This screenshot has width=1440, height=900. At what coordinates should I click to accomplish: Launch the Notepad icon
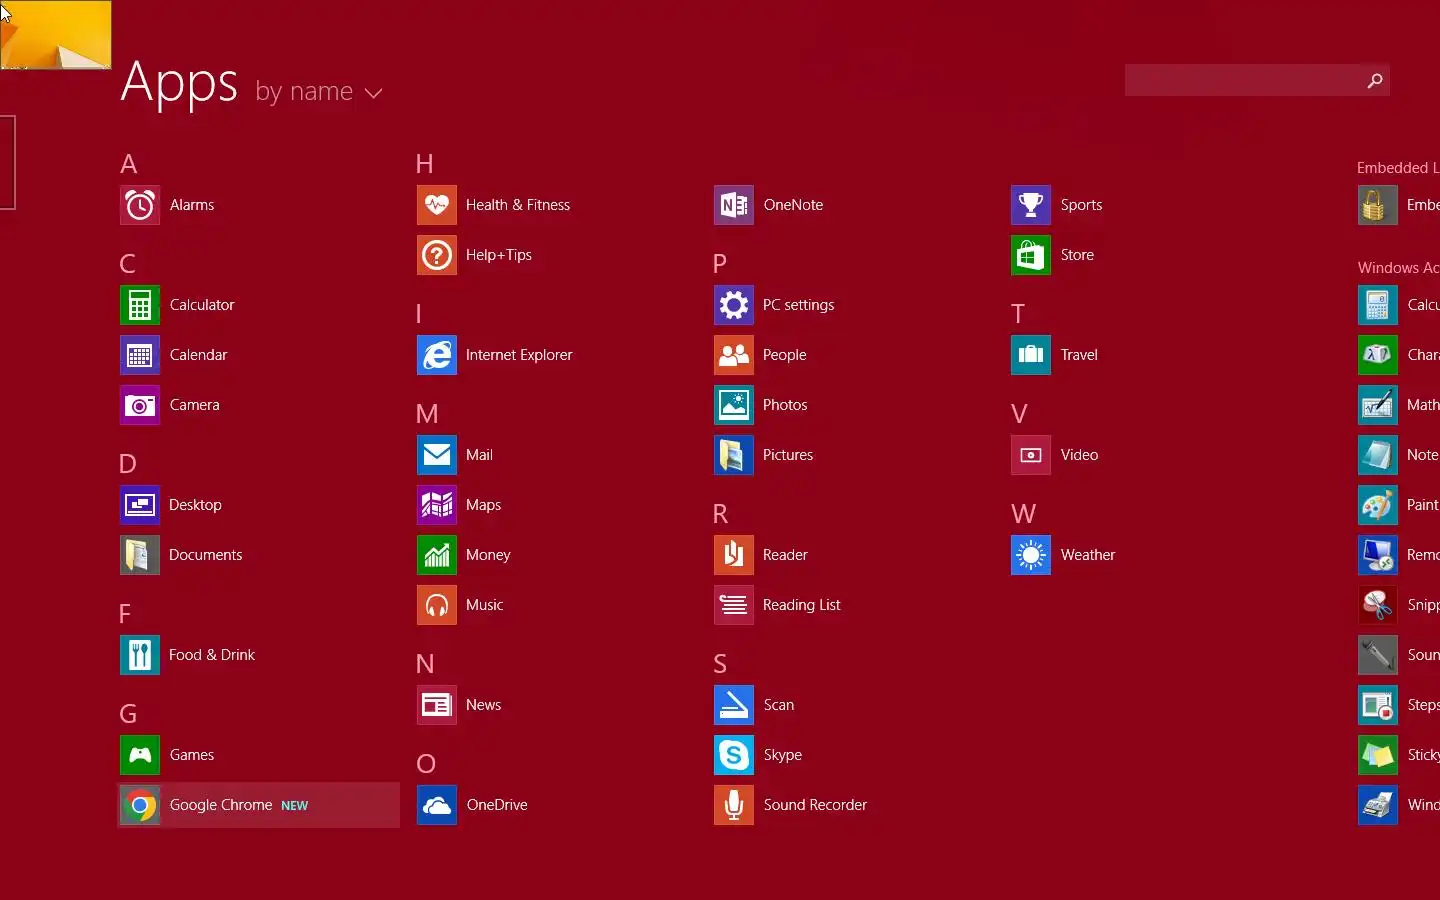click(x=1378, y=455)
